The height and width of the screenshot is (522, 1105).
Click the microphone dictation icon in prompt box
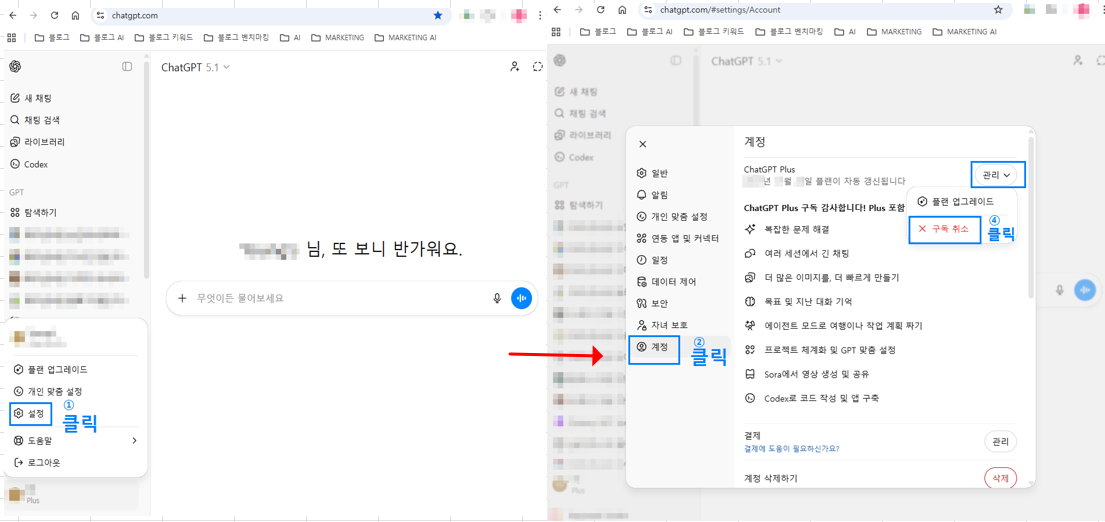497,298
